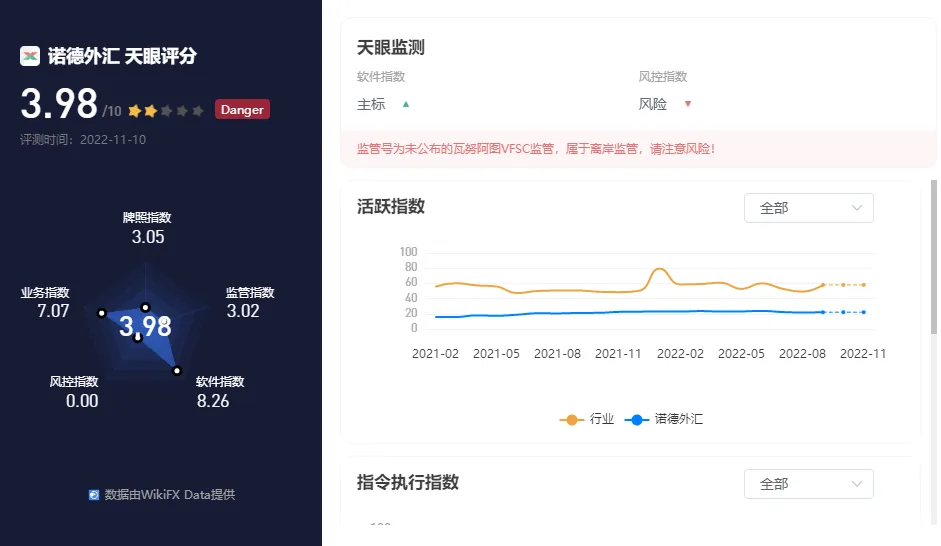Click the 监管指数 3.02 value
Image resolution: width=941 pixels, height=546 pixels.
pos(242,311)
